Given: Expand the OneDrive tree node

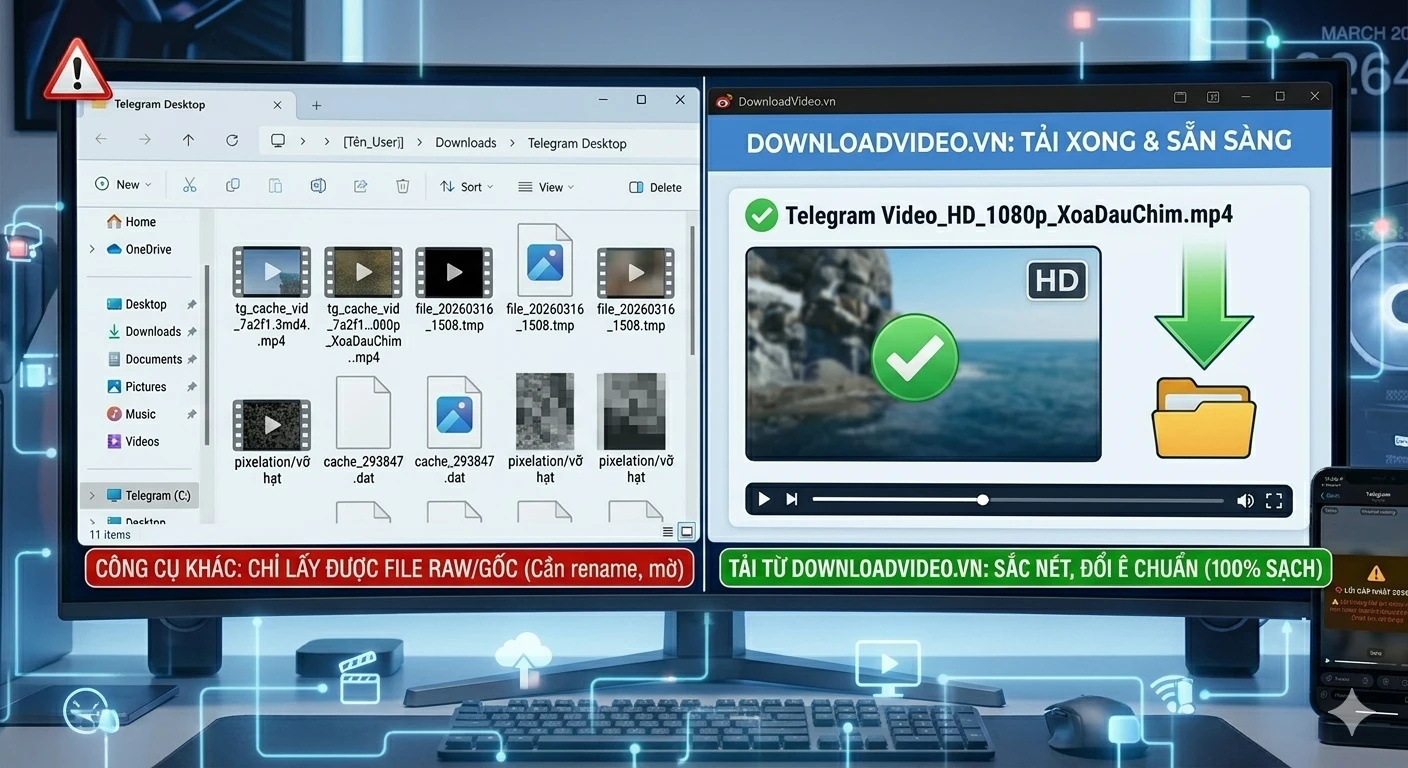Looking at the screenshot, I should 92,249.
